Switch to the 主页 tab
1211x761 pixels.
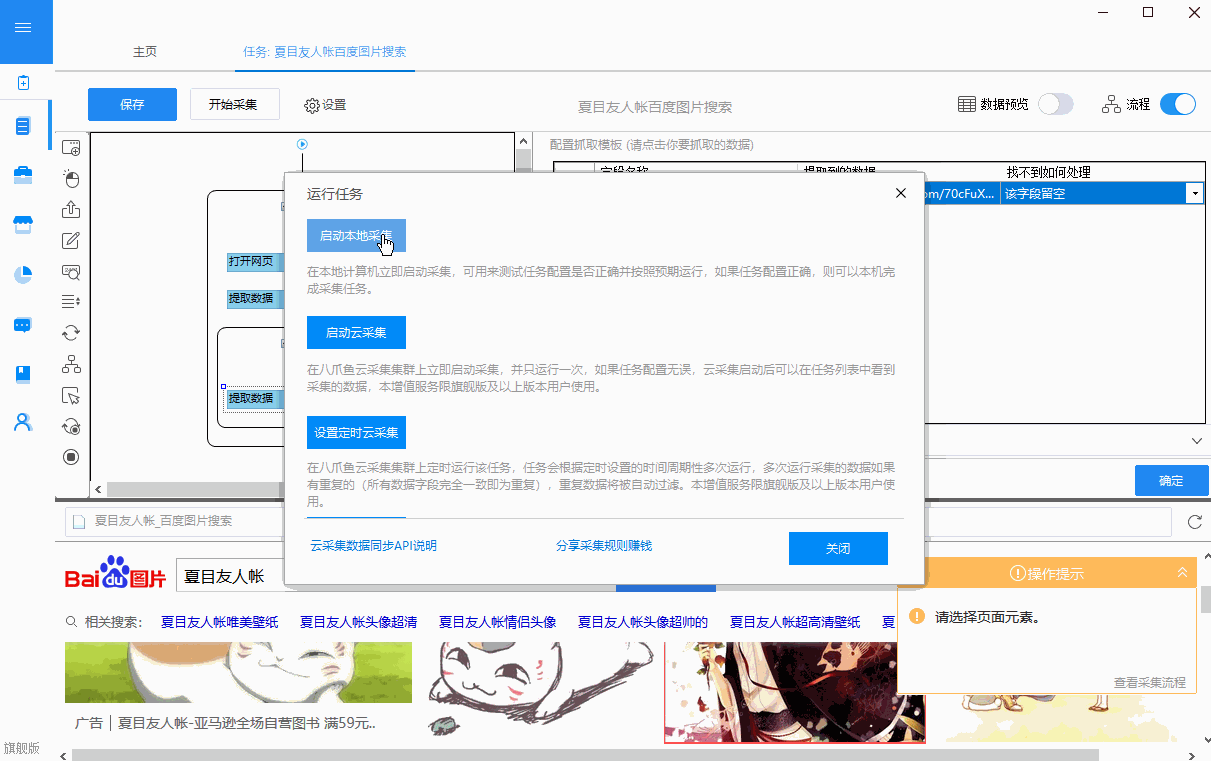tap(145, 52)
